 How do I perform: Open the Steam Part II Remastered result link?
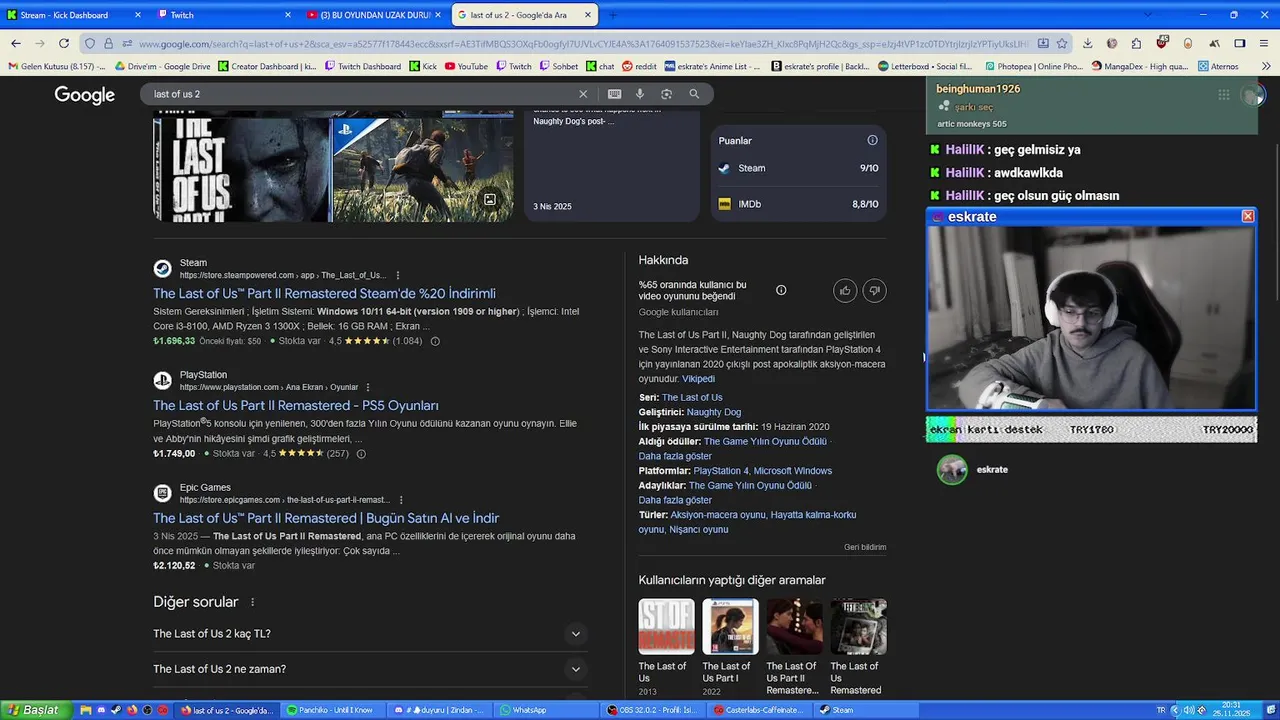324,293
